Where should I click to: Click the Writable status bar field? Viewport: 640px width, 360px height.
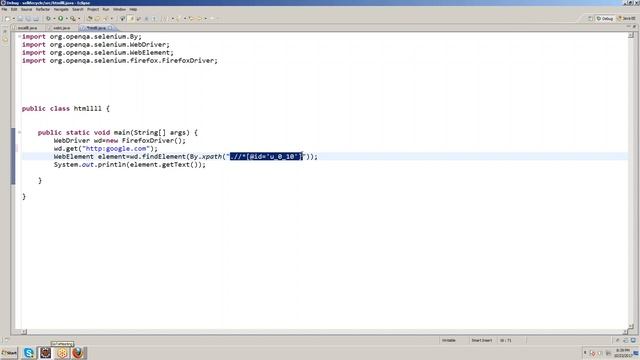pos(449,340)
